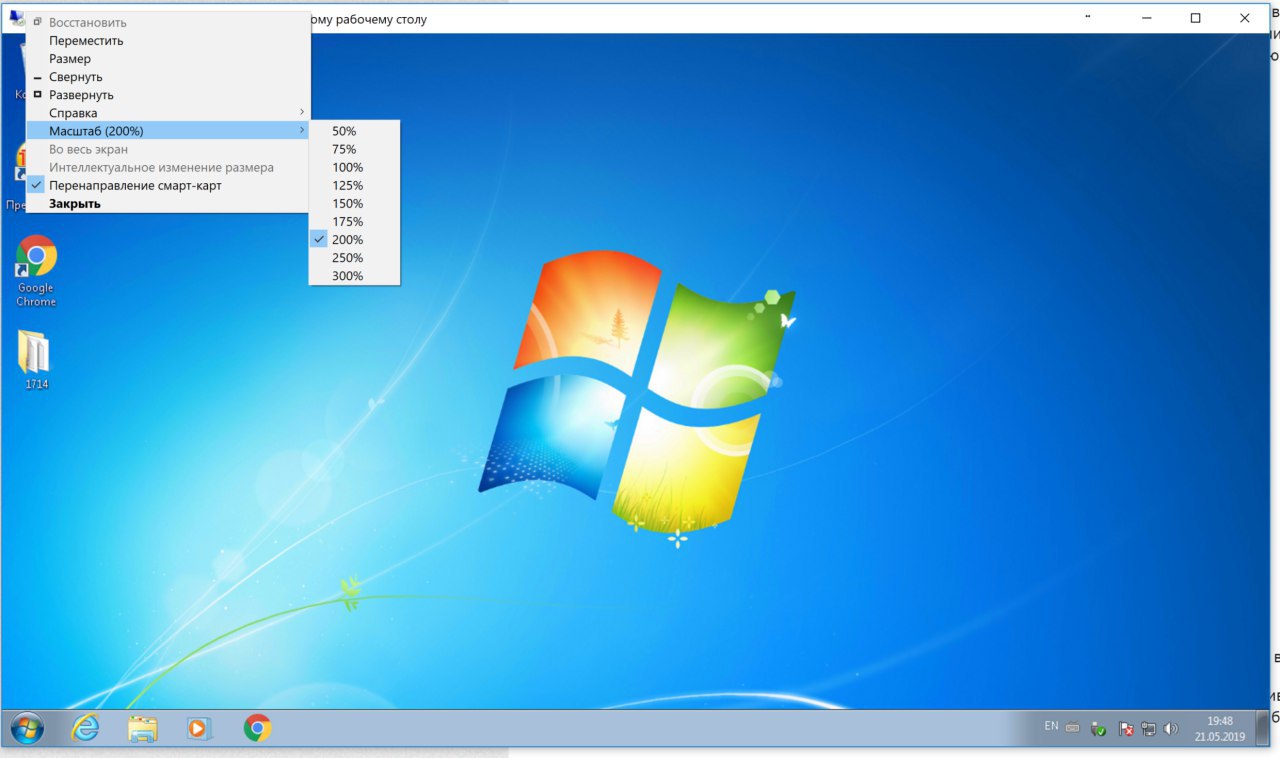Expand the Справка submenu

point(167,113)
